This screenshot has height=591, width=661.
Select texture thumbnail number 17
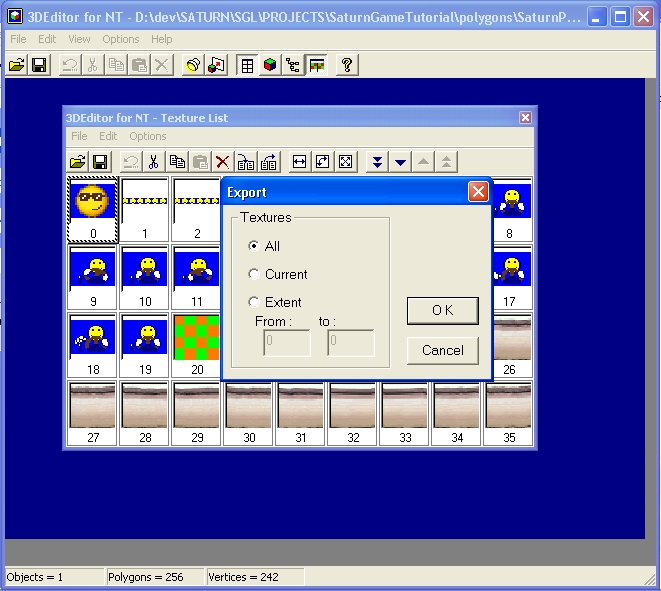click(511, 277)
